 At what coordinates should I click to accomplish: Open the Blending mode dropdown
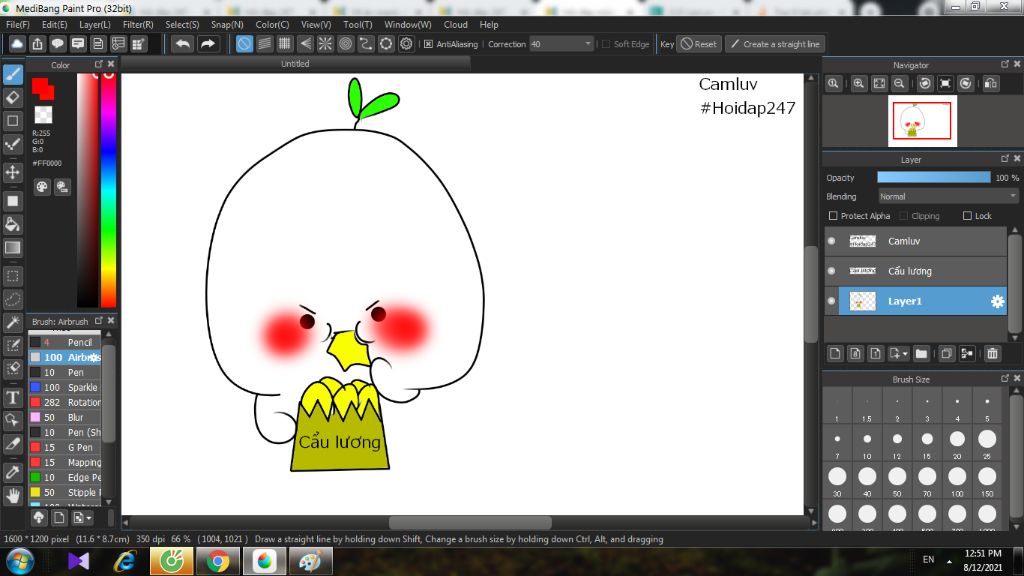947,197
